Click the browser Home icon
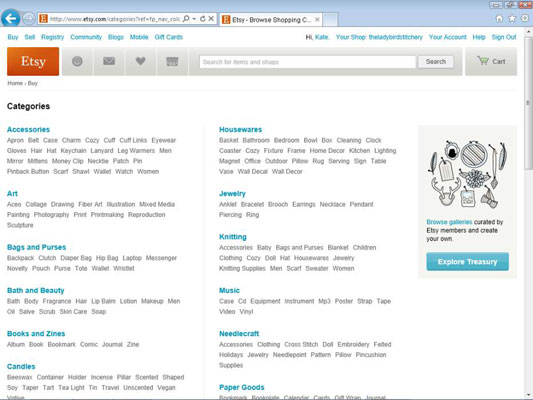533x400 pixels. pyautogui.click(x=499, y=19)
